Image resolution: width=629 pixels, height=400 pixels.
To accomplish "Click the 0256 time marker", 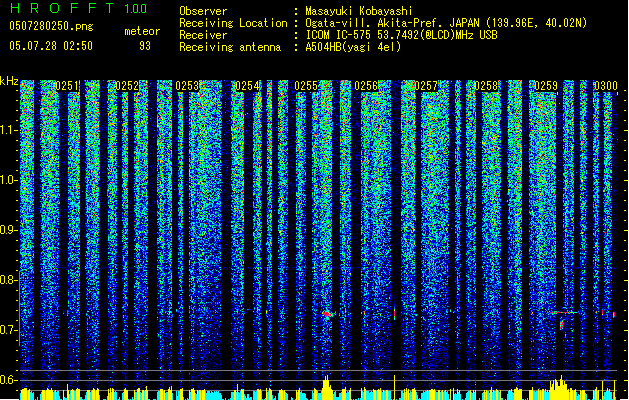I will 366,86.
